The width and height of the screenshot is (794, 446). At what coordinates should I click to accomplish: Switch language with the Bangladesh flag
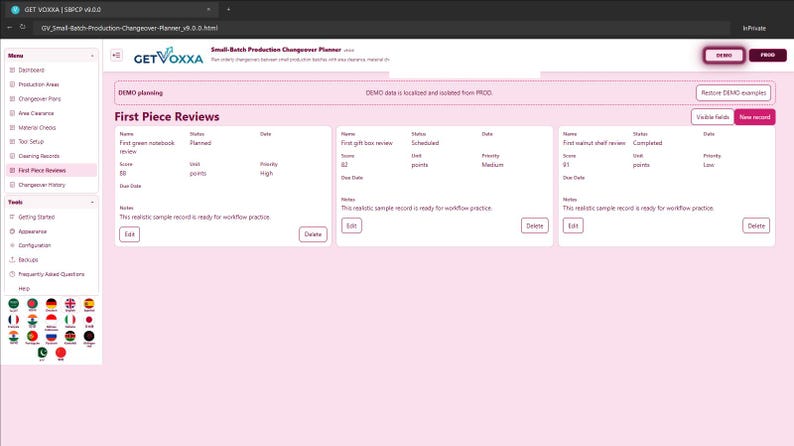(x=32, y=304)
